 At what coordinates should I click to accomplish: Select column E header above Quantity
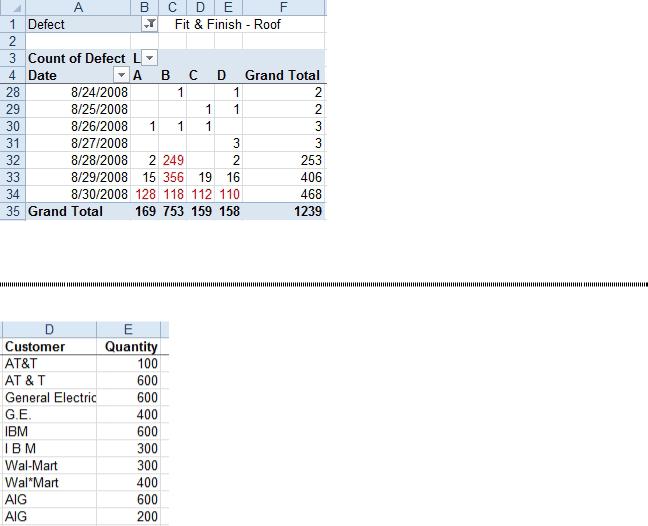[x=128, y=330]
